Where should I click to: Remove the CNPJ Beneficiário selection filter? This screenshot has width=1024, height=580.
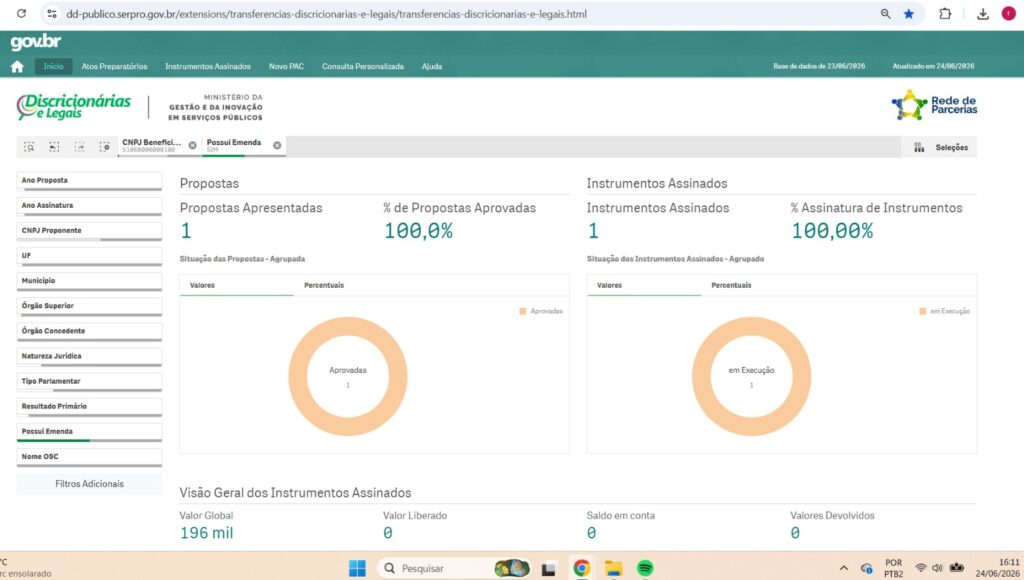click(x=192, y=146)
